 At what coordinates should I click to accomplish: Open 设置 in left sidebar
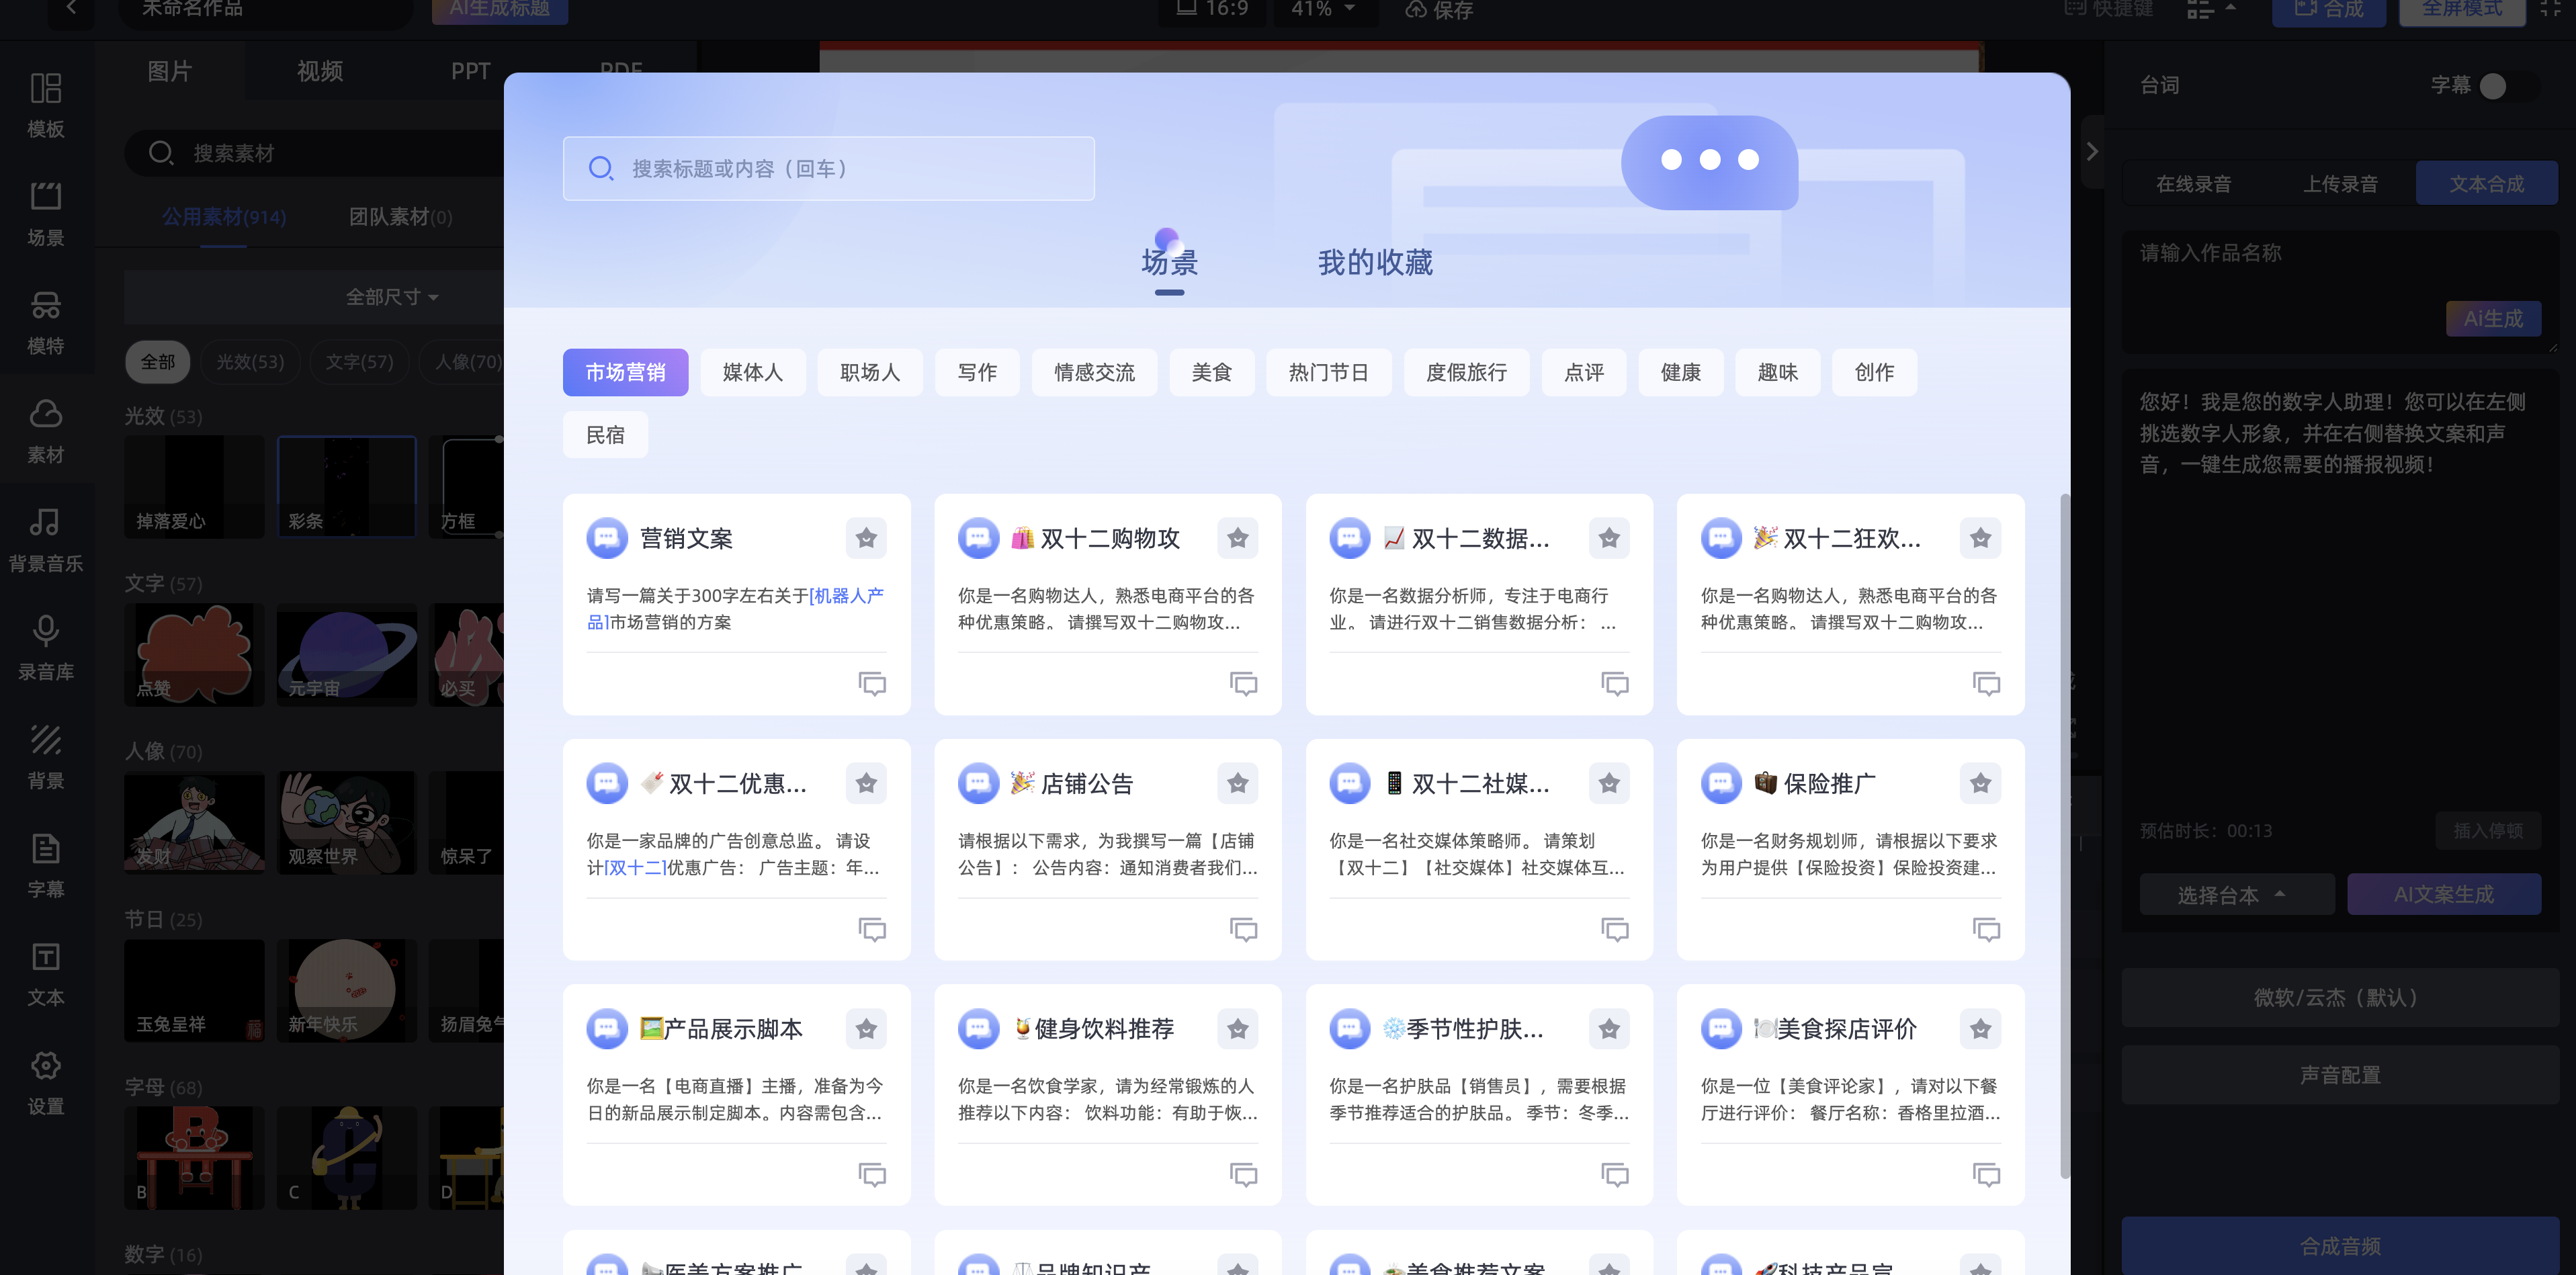pyautogui.click(x=46, y=1083)
